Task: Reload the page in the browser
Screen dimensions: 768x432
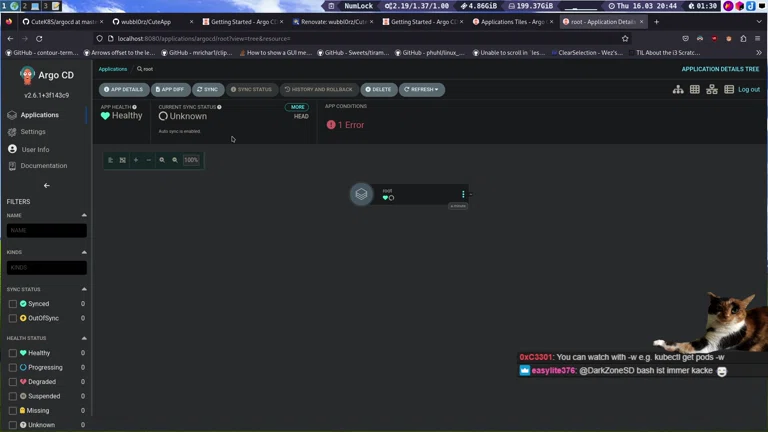Action: tap(39, 39)
